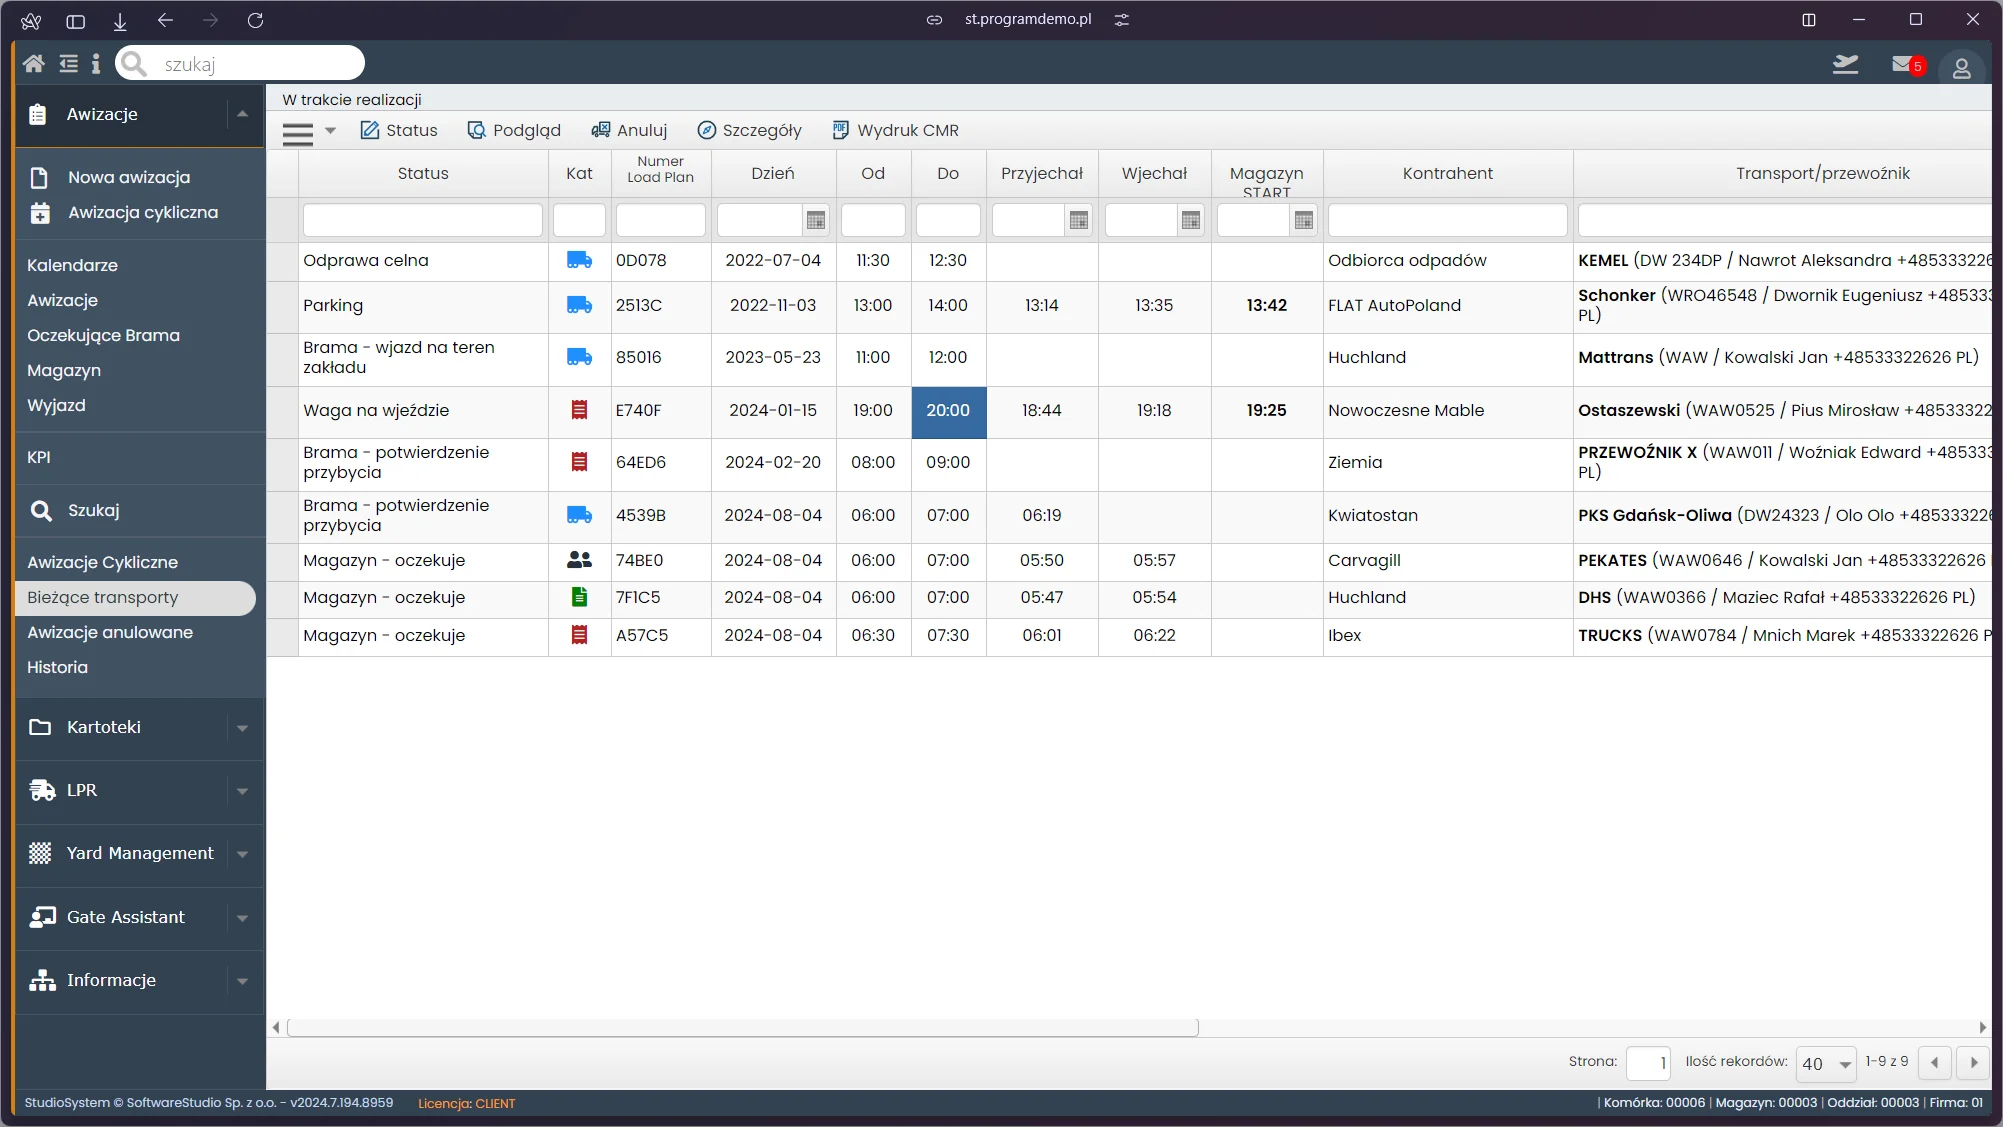This screenshot has height=1127, width=2003.
Task: Click the Szczegóły (Details) toolbar icon
Action: point(750,129)
